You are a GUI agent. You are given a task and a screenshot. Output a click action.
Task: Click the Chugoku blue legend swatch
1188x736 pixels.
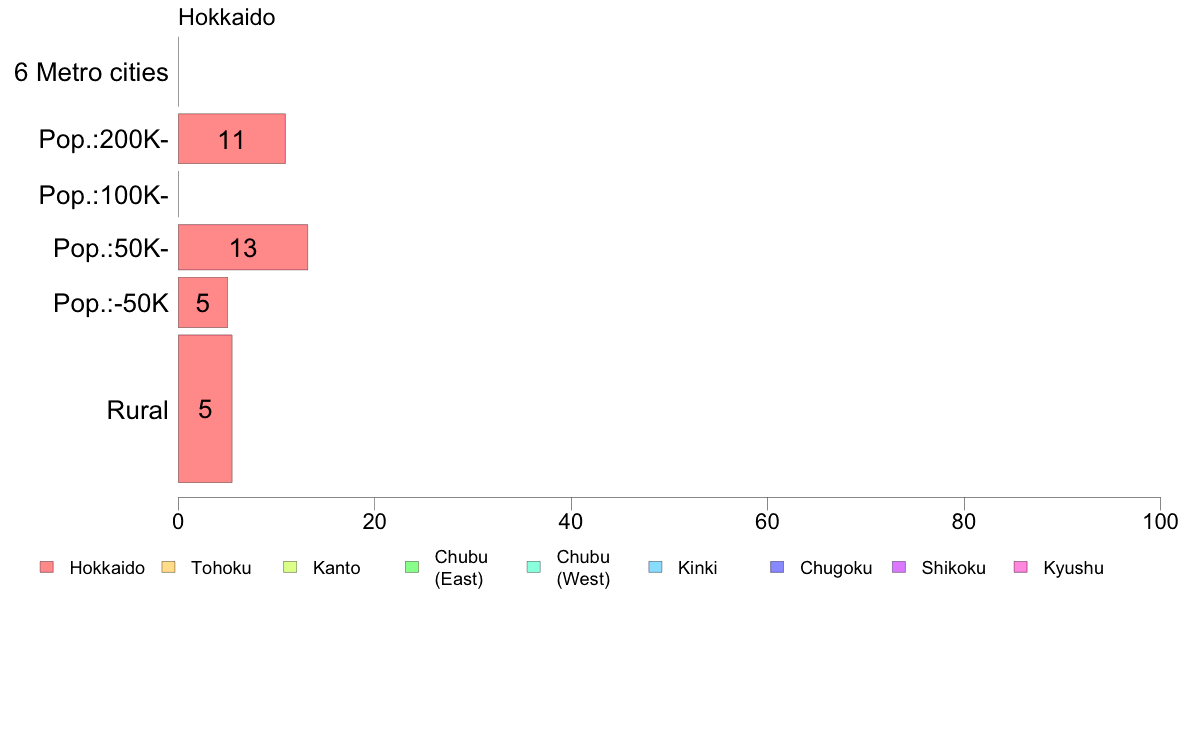pos(777,567)
